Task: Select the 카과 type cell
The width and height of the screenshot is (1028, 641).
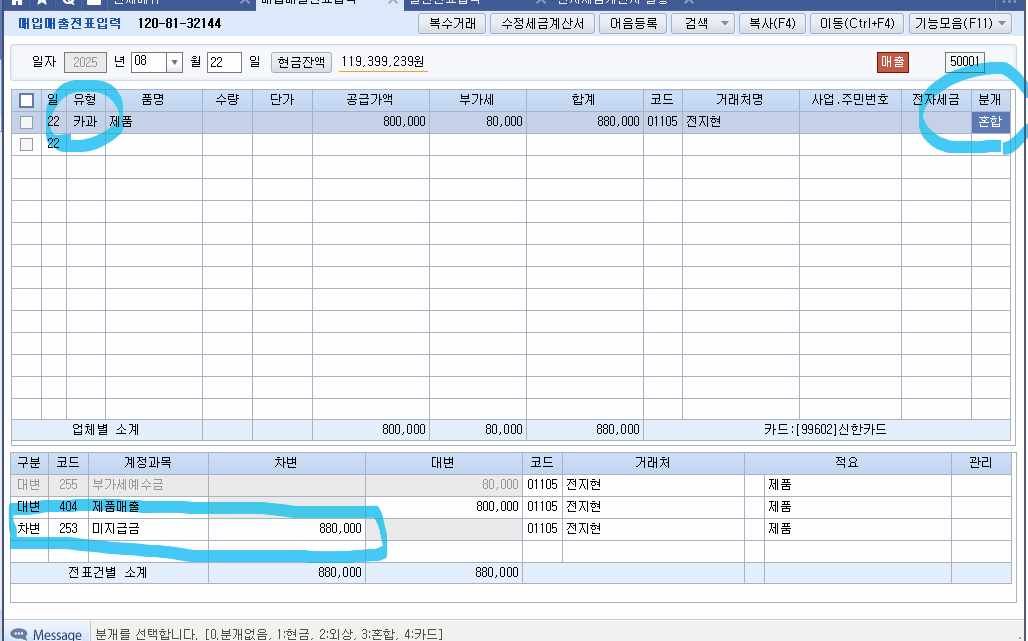Action: 85,122
